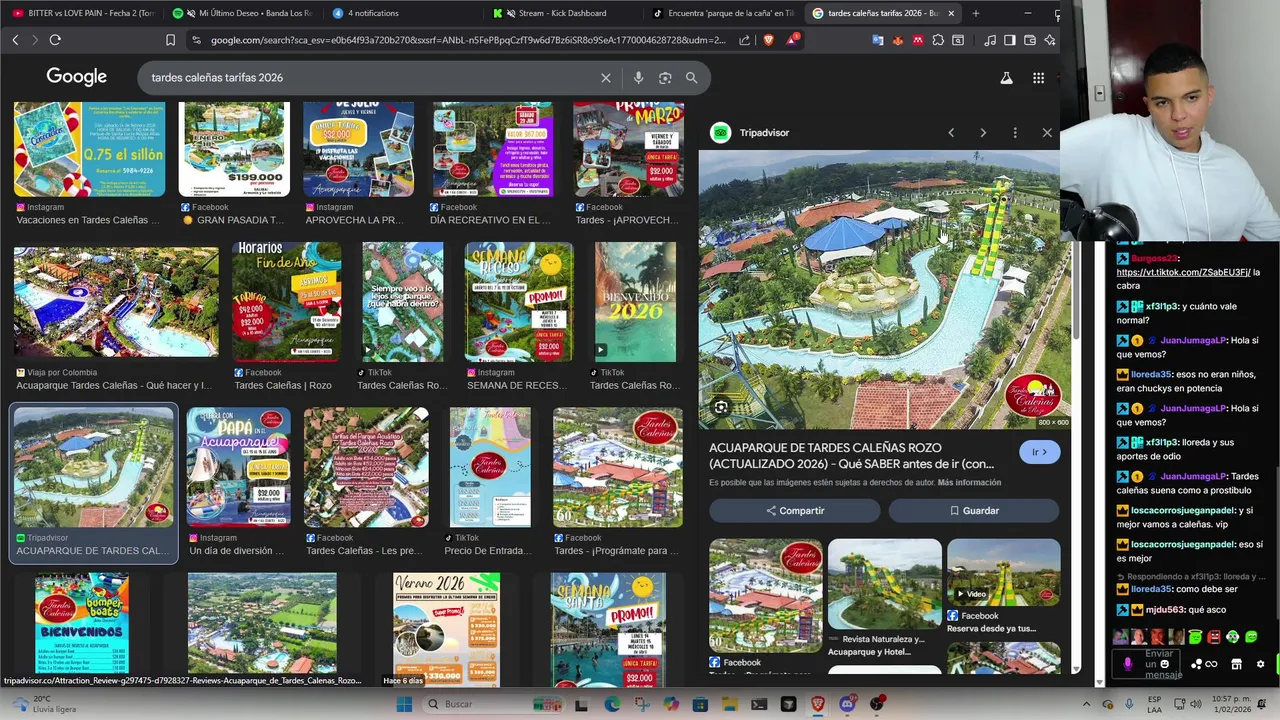1280x720 pixels.
Task: Select the red angry emote in chat
Action: pyautogui.click(x=1214, y=637)
